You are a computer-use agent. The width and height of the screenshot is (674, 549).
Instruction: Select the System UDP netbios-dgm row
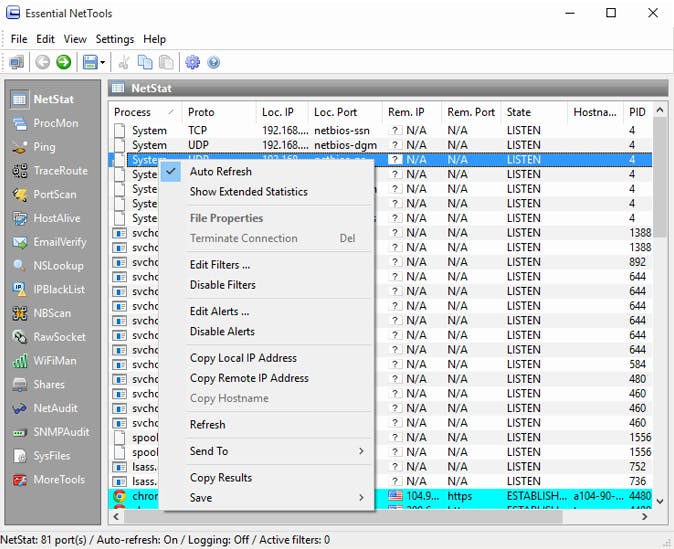coord(381,145)
